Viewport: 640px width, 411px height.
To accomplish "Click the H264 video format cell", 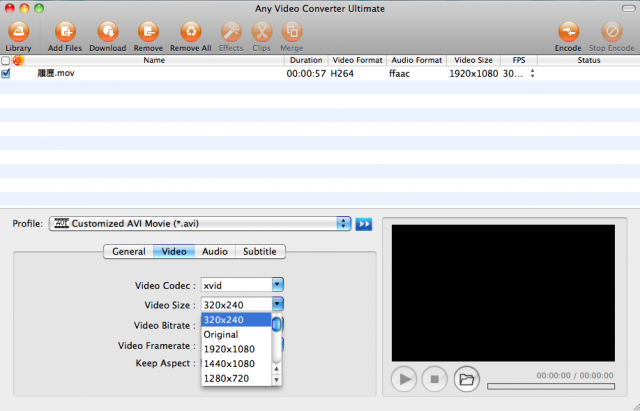I will [x=342, y=74].
